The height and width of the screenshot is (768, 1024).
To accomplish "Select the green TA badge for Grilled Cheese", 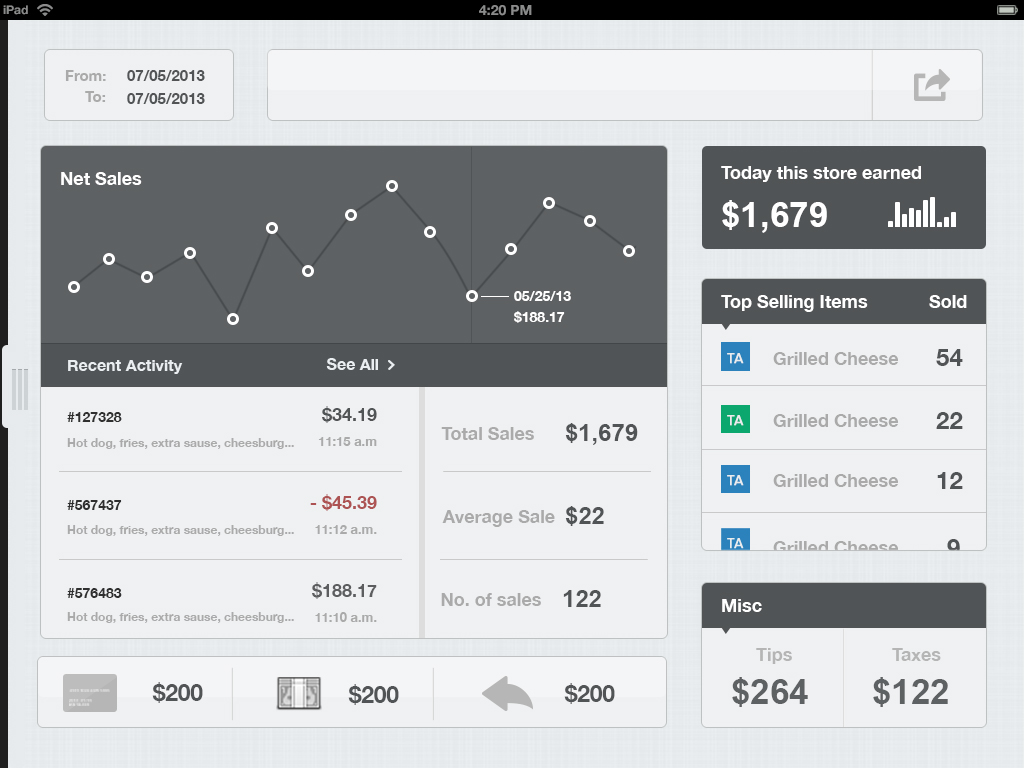I will (x=735, y=419).
